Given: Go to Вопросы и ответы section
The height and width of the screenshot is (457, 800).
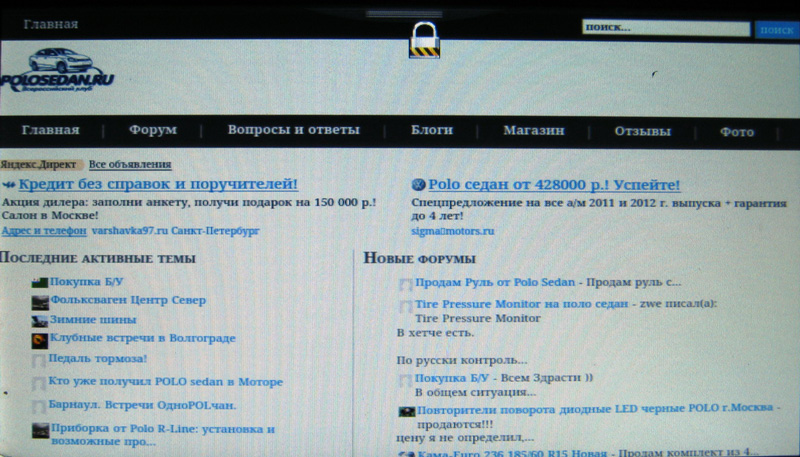Looking at the screenshot, I should tap(293, 130).
